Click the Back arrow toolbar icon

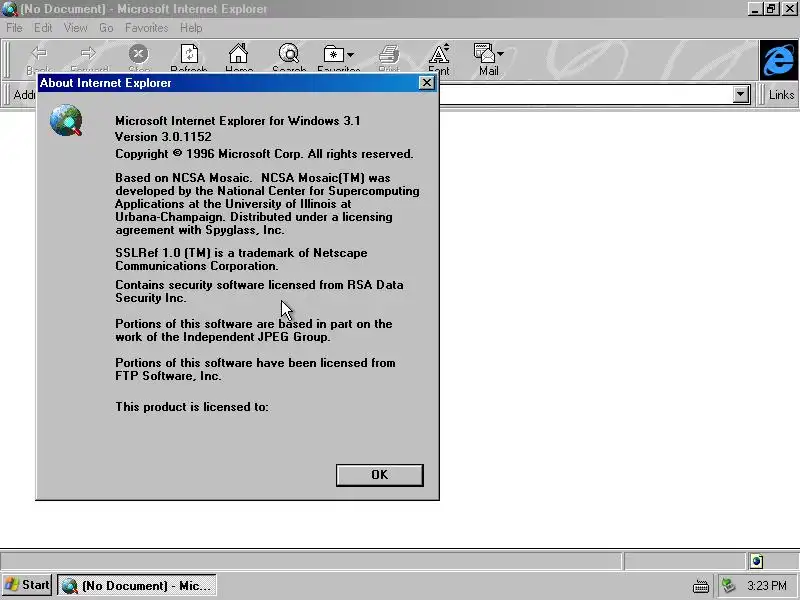(39, 53)
